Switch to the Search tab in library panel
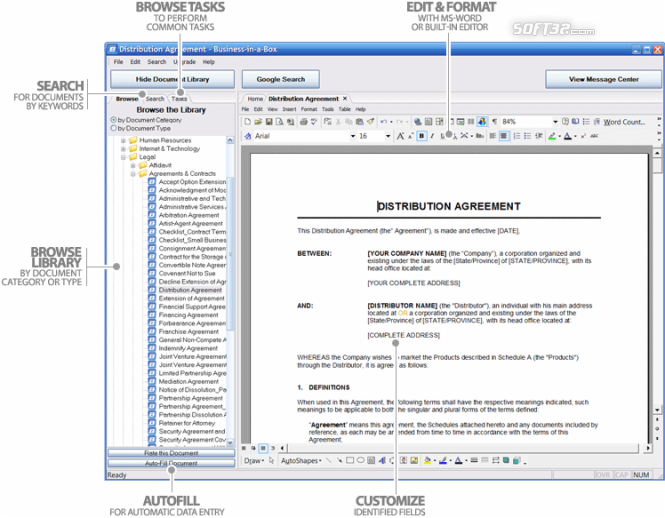 (x=155, y=99)
